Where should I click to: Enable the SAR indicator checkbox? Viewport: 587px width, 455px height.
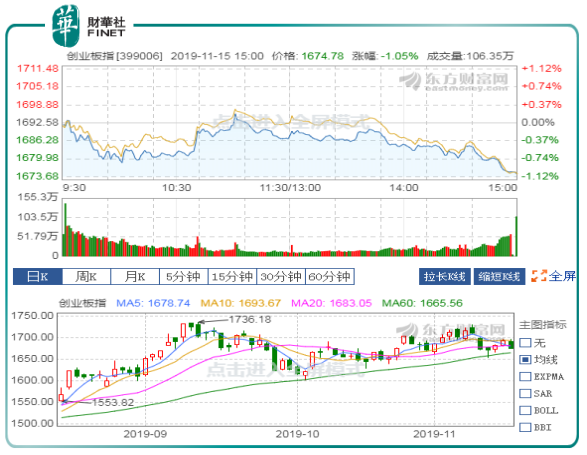[x=525, y=393]
